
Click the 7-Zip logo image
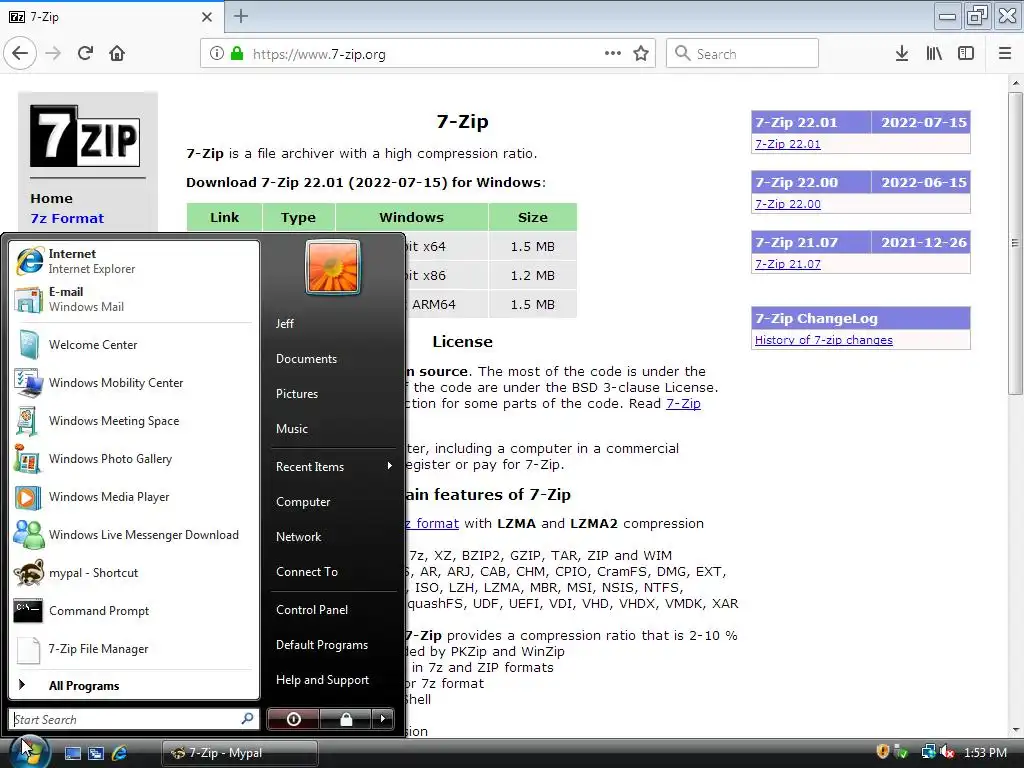pyautogui.click(x=85, y=136)
